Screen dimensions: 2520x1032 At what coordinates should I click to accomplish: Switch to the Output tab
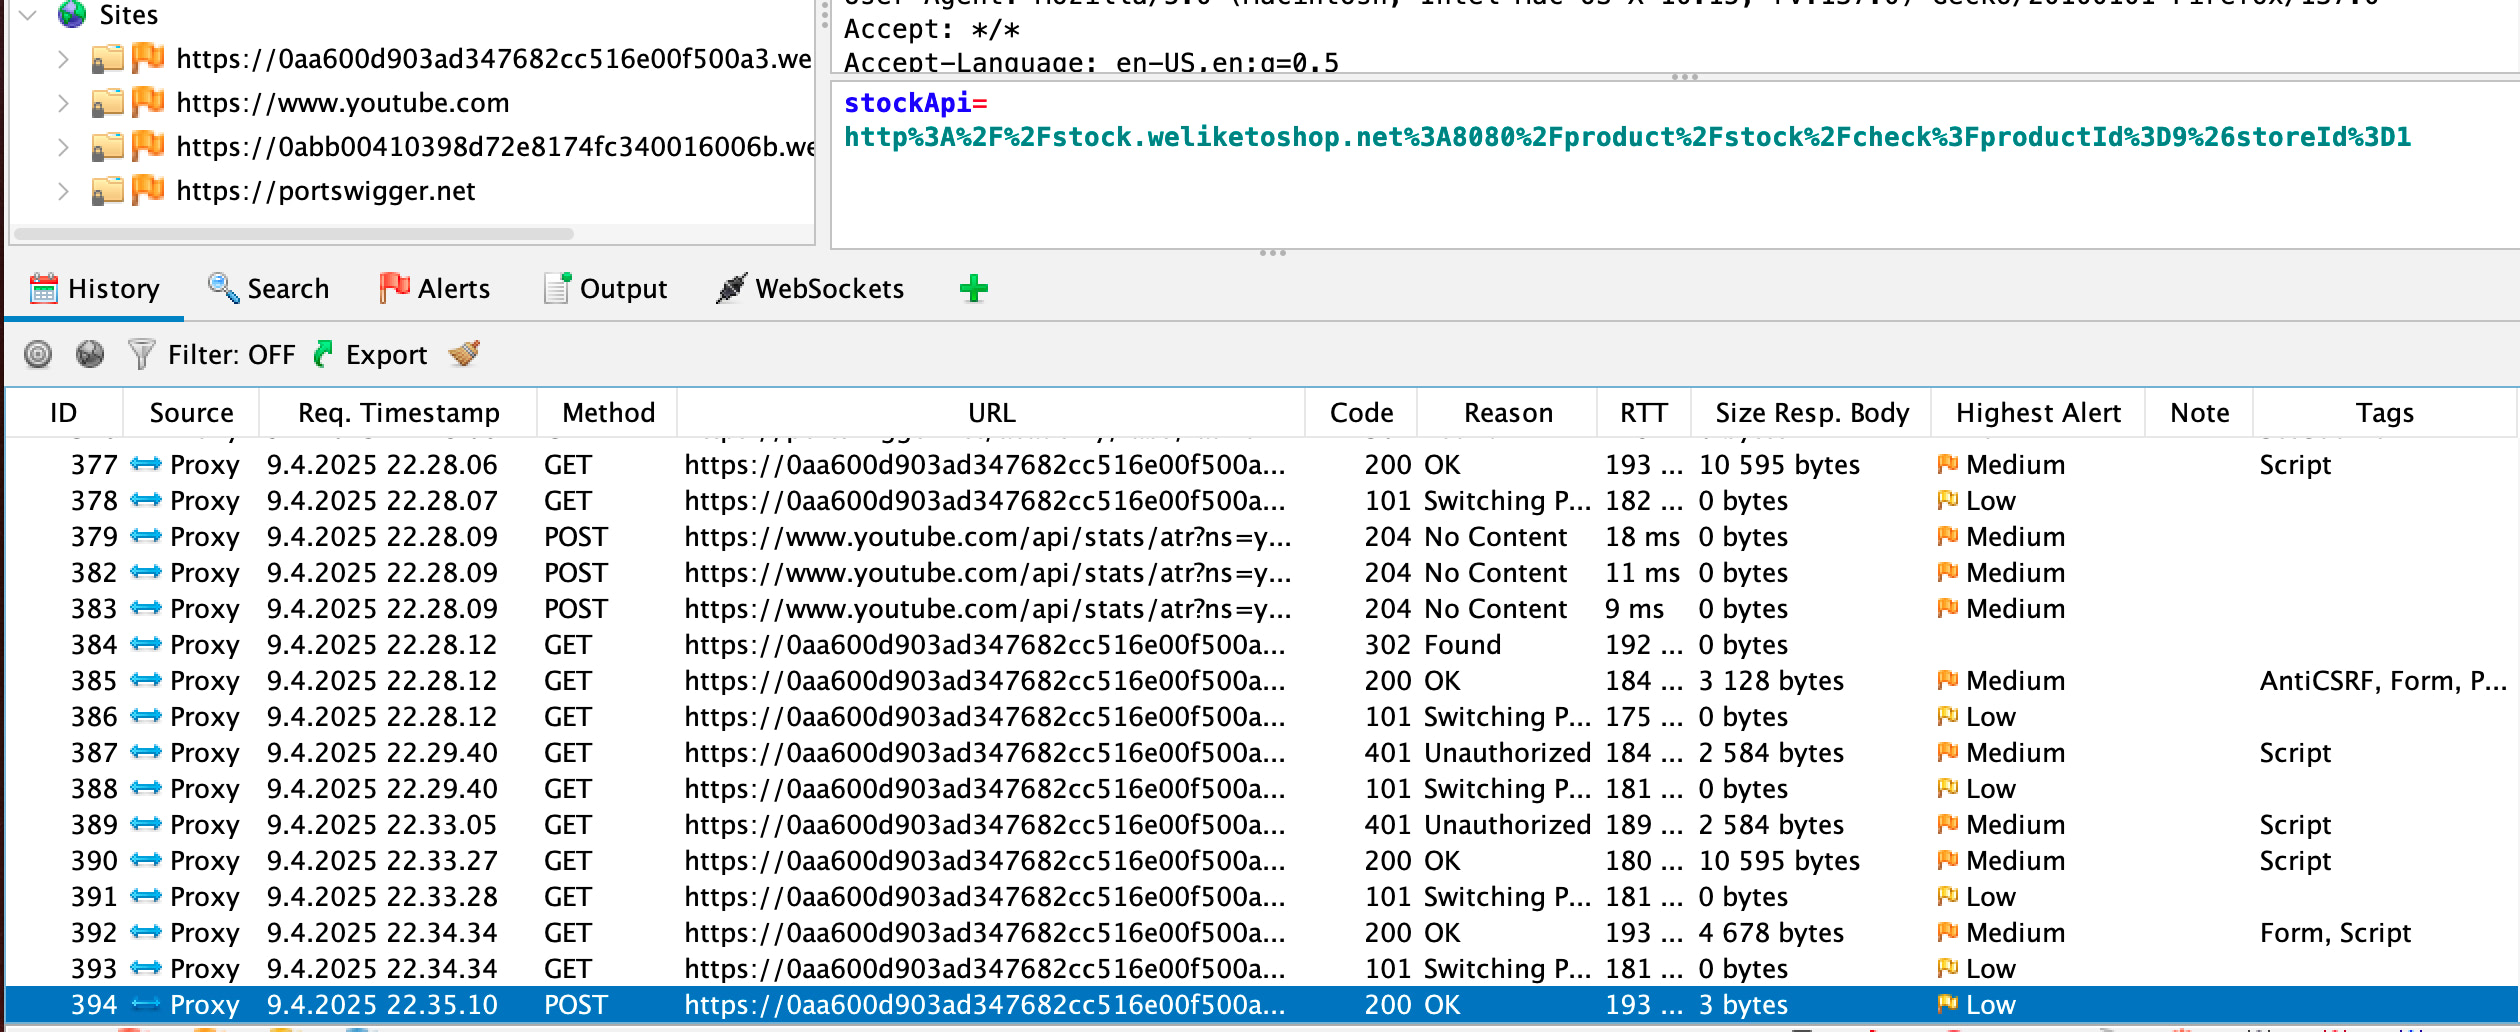pos(622,289)
